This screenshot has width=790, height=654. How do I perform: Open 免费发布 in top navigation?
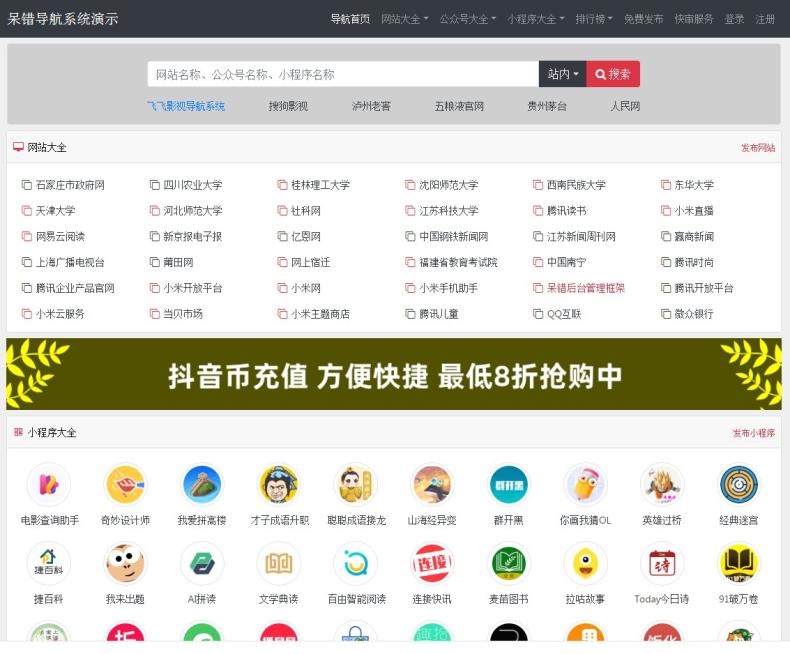click(643, 19)
